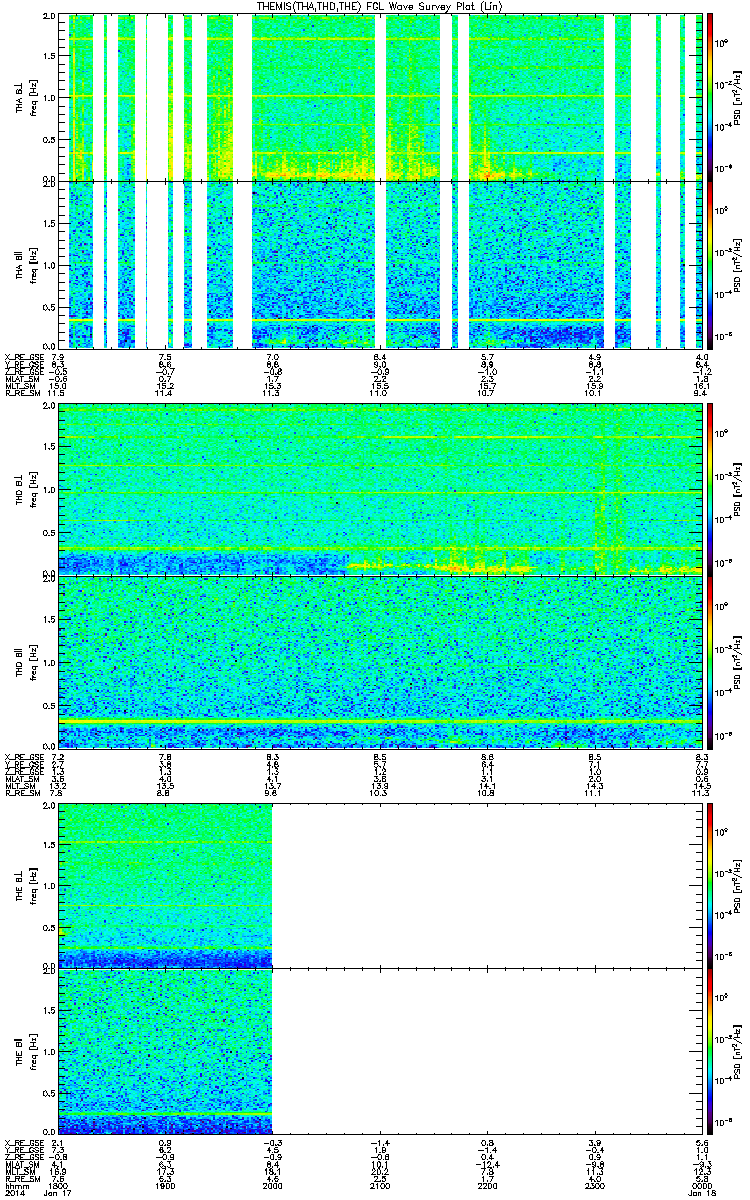Click the '2200' time tick label
This screenshot has width=750, height=1200.
click(488, 1185)
